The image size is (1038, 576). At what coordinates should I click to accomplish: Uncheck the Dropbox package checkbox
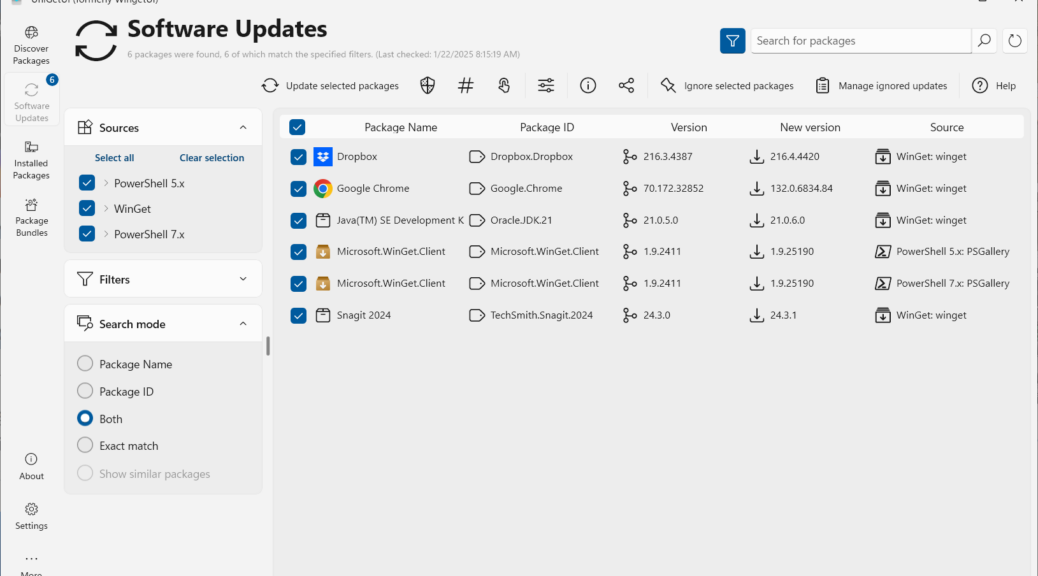click(x=299, y=157)
